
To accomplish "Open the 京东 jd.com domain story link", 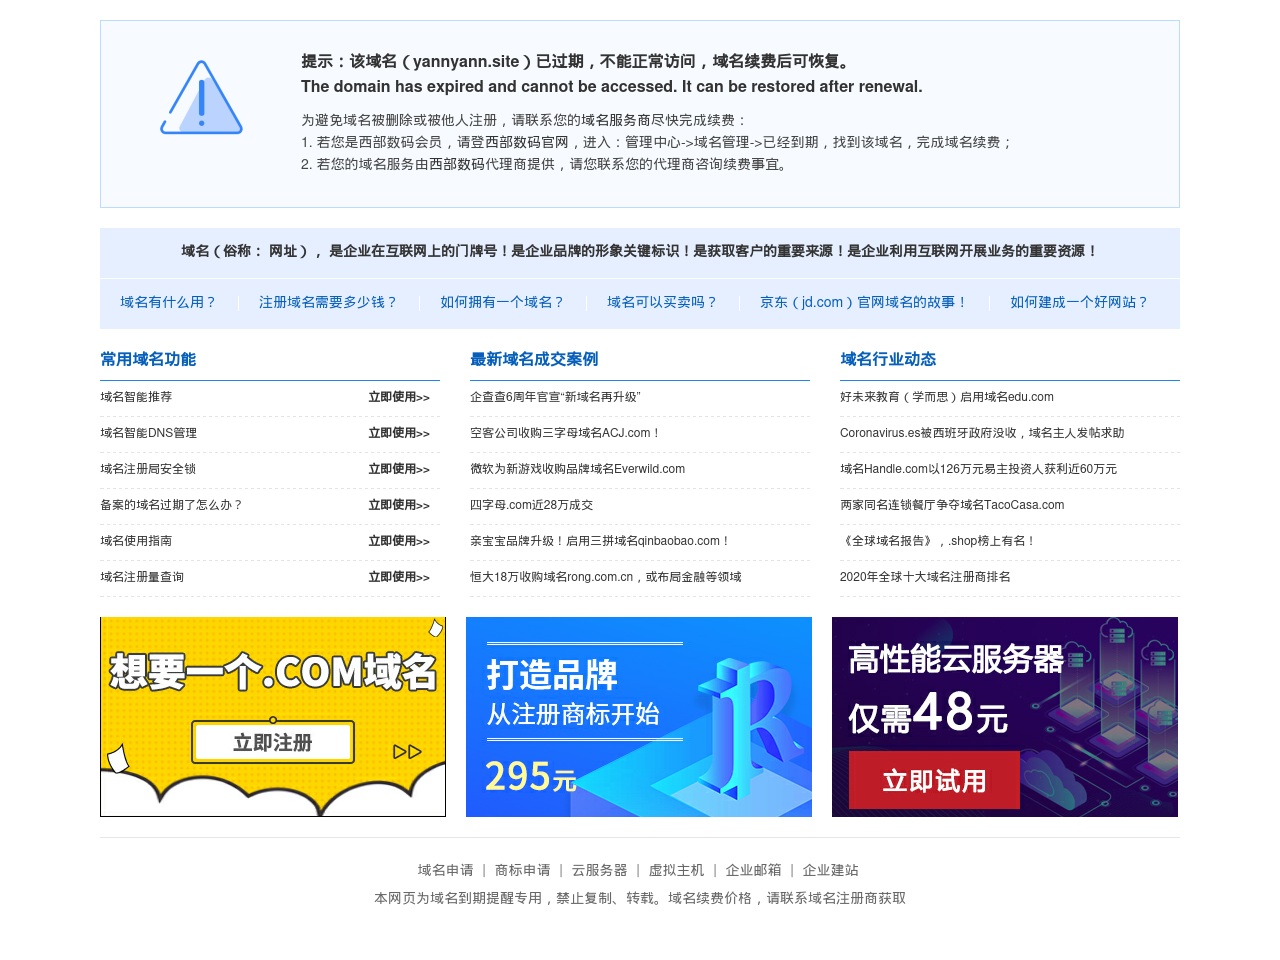I will coord(865,302).
